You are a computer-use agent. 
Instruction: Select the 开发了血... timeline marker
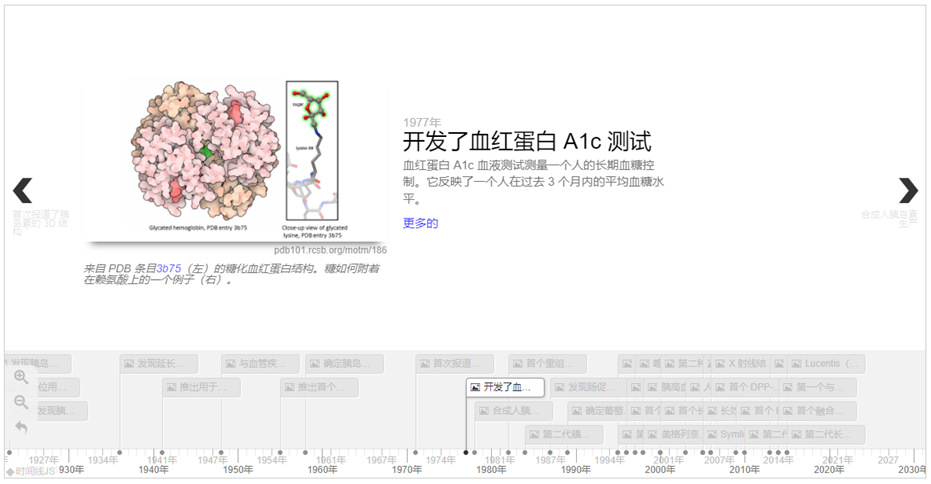(505, 387)
